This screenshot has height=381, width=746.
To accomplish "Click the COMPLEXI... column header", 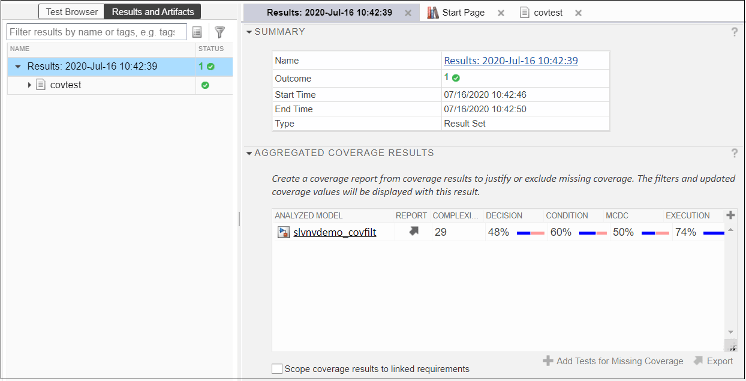I will [455, 215].
